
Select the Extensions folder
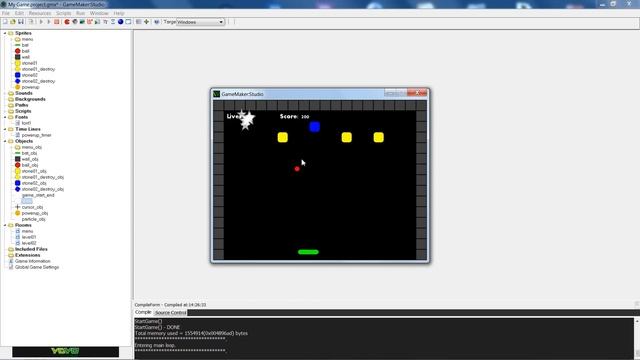(27, 255)
